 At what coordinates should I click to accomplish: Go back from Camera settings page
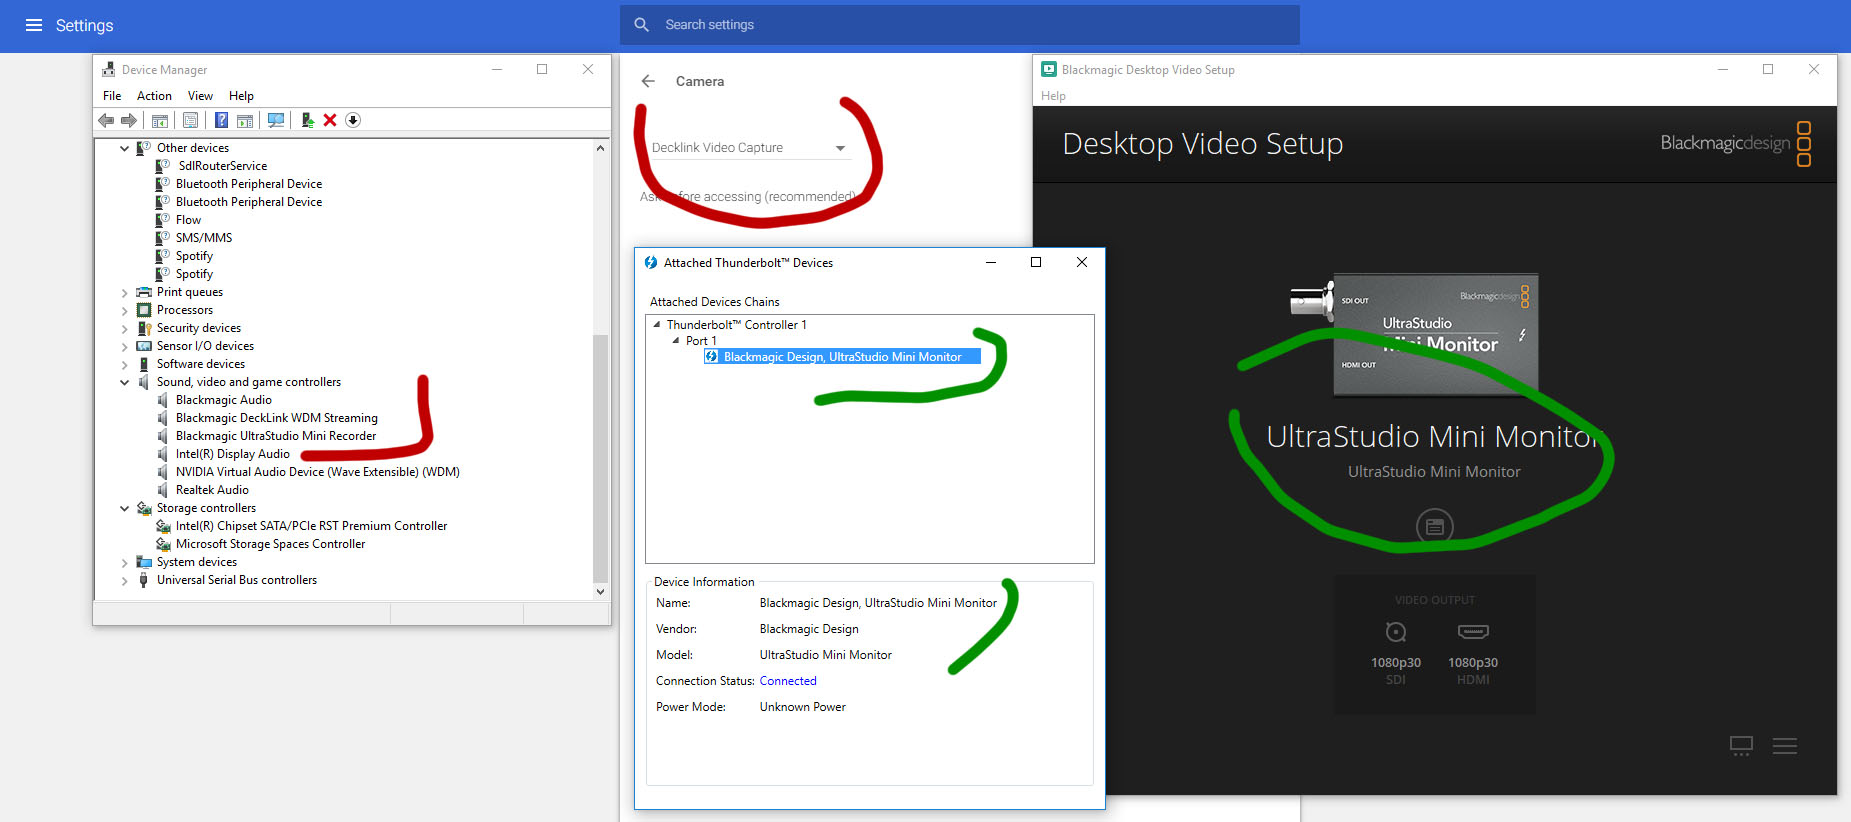click(648, 81)
